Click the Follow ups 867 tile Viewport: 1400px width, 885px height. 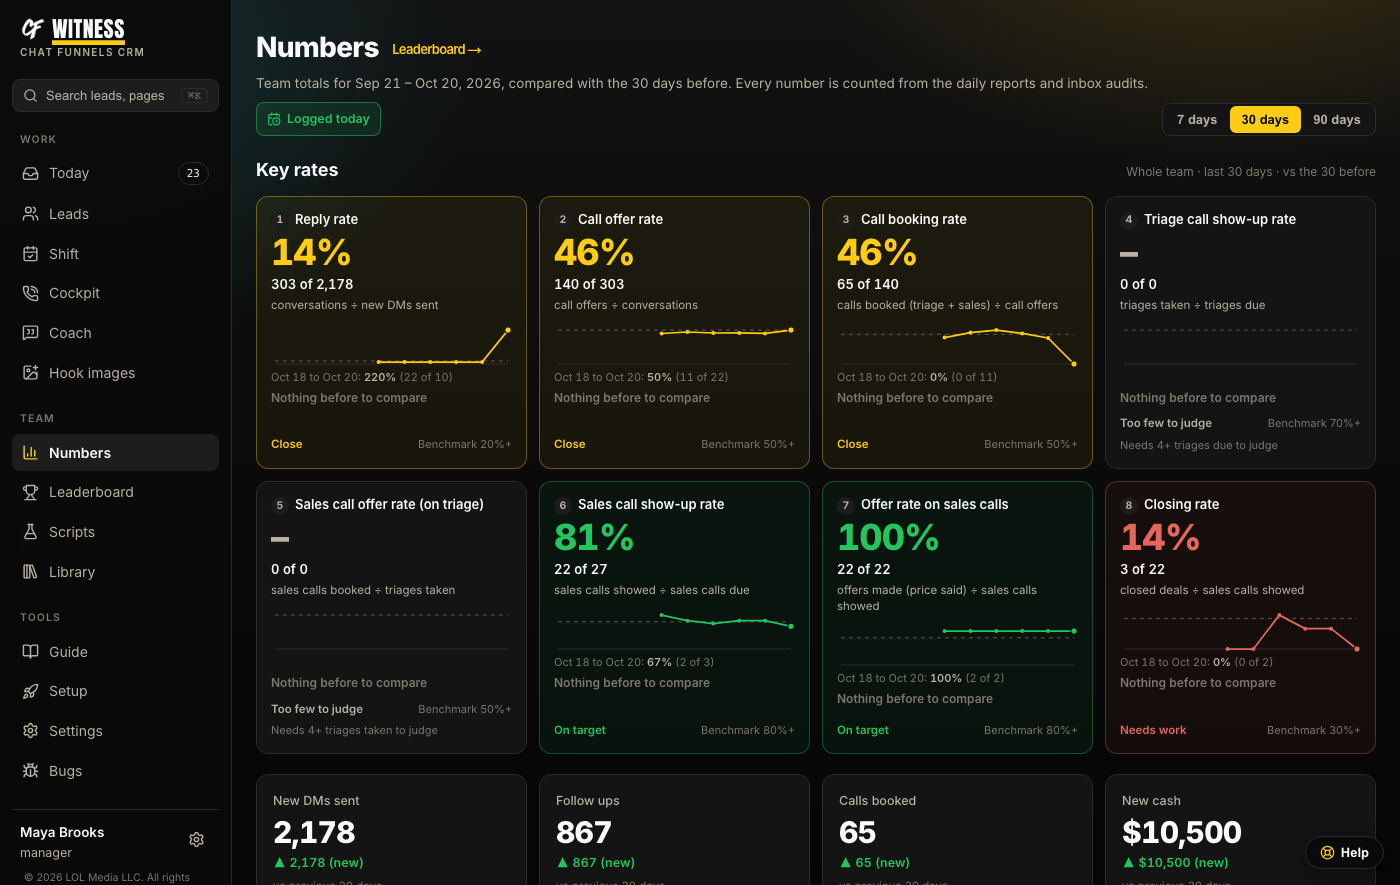(x=674, y=829)
